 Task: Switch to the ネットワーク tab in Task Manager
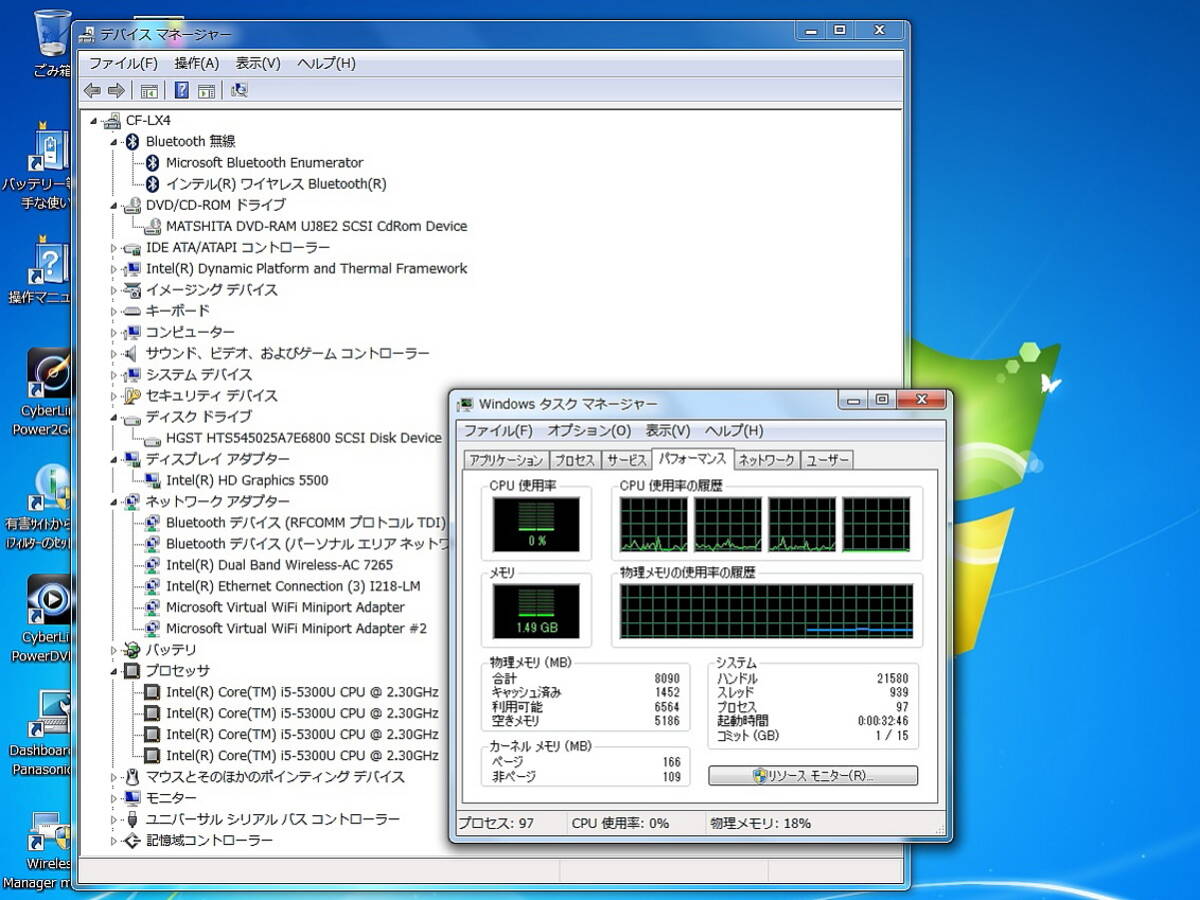click(x=767, y=460)
